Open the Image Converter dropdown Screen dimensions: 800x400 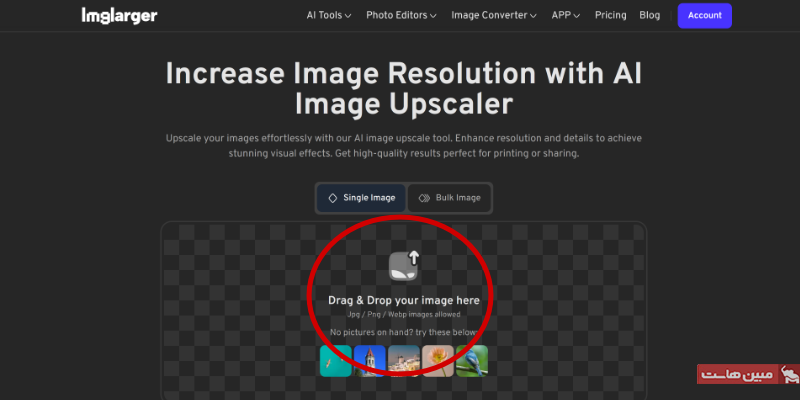pyautogui.click(x=494, y=15)
